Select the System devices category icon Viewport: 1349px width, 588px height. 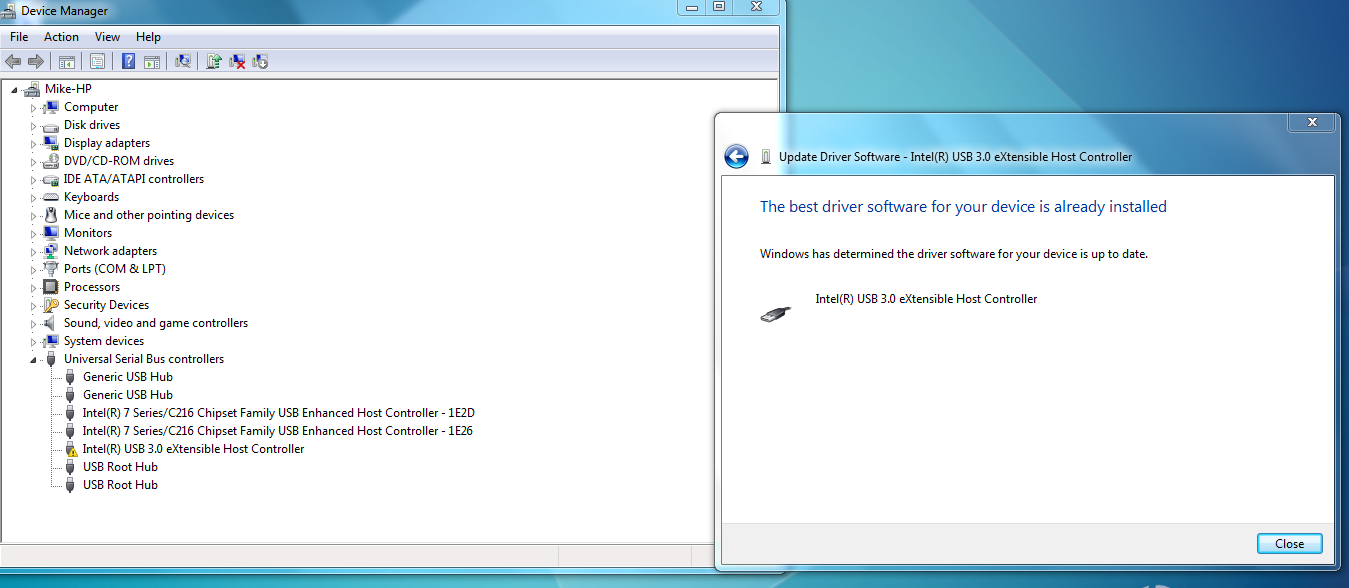(x=51, y=341)
